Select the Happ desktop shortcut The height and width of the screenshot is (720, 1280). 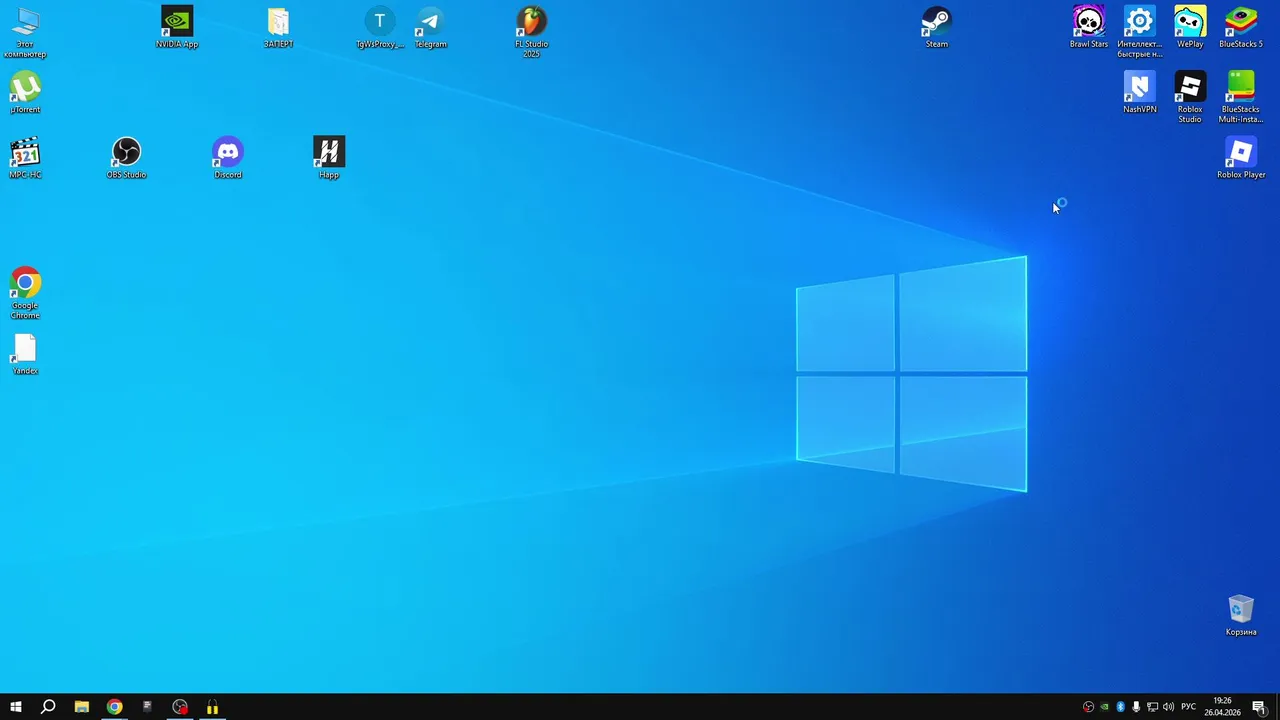tap(329, 158)
